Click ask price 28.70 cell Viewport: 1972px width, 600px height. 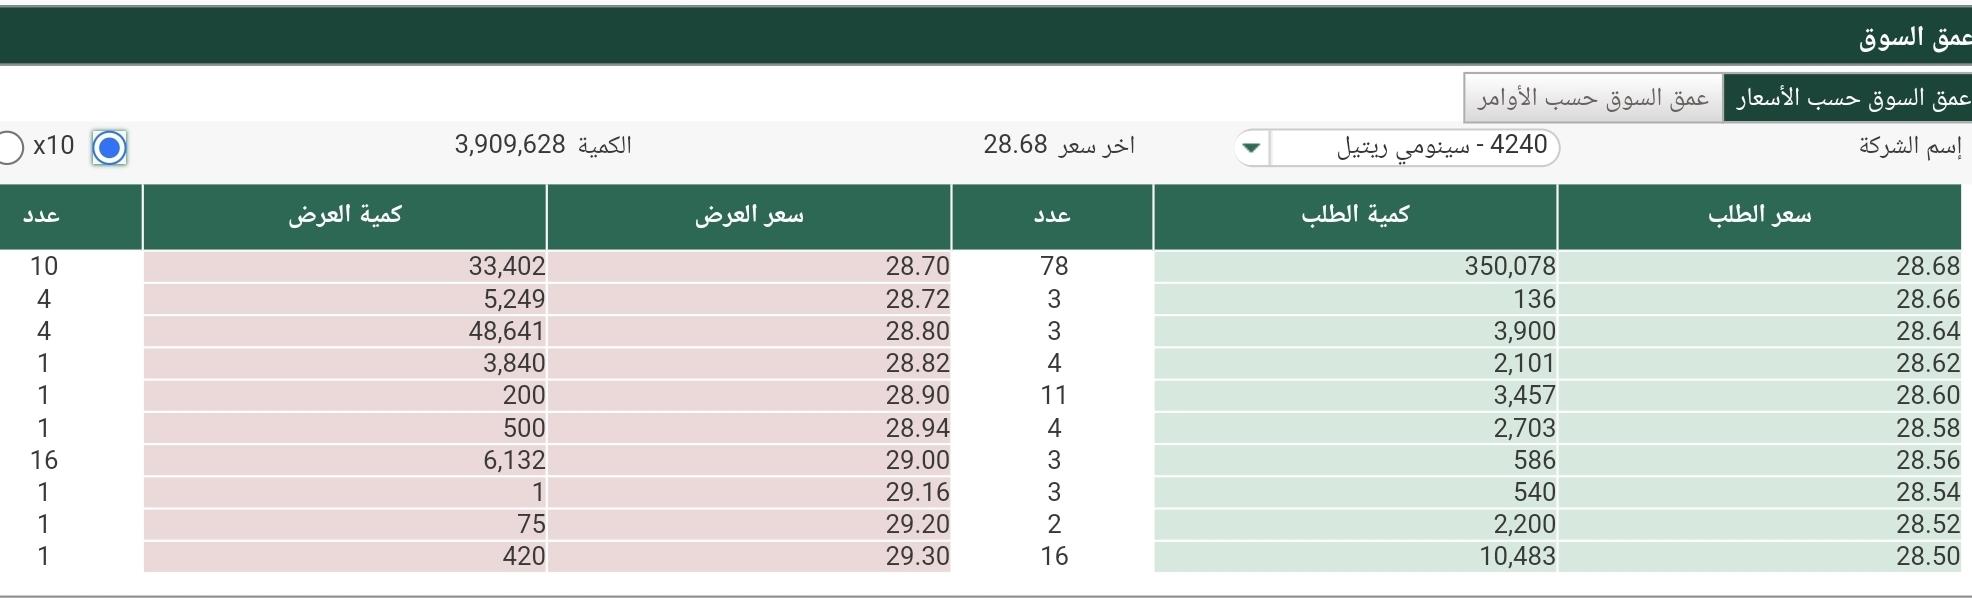pos(749,266)
